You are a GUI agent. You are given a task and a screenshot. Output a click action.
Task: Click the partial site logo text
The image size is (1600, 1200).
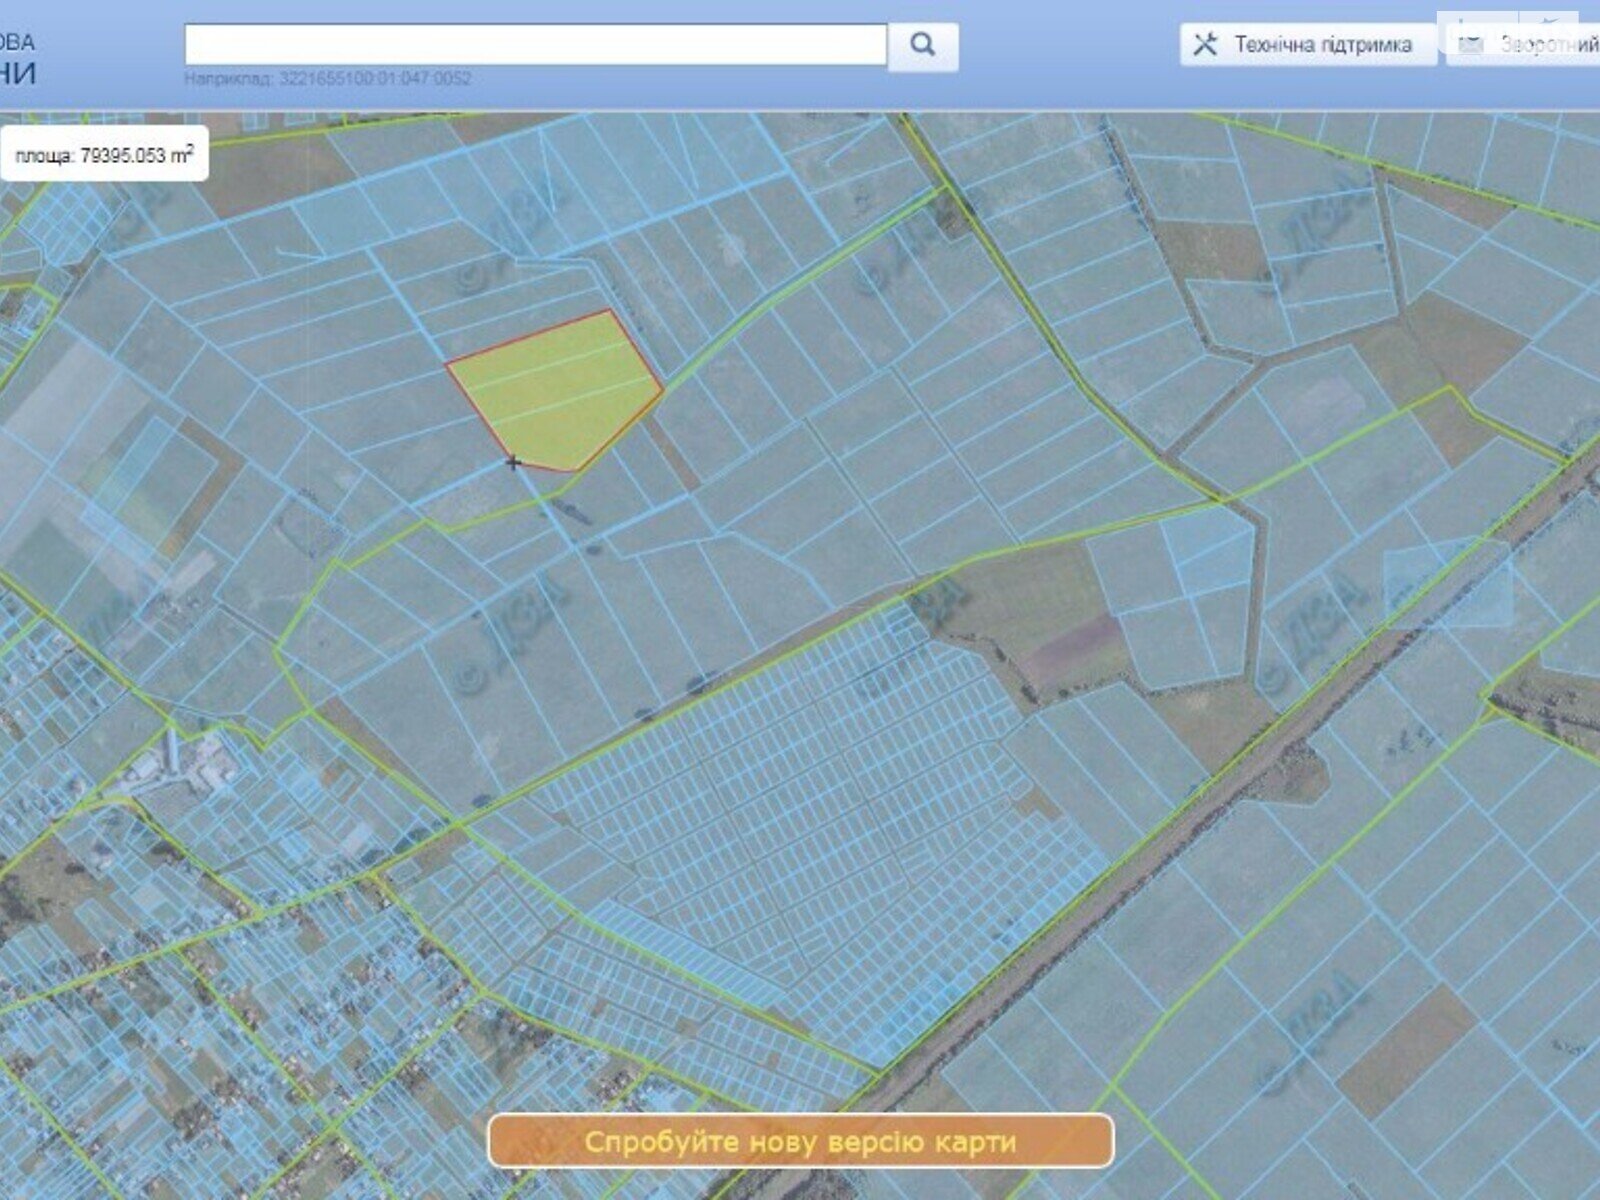pos(18,58)
